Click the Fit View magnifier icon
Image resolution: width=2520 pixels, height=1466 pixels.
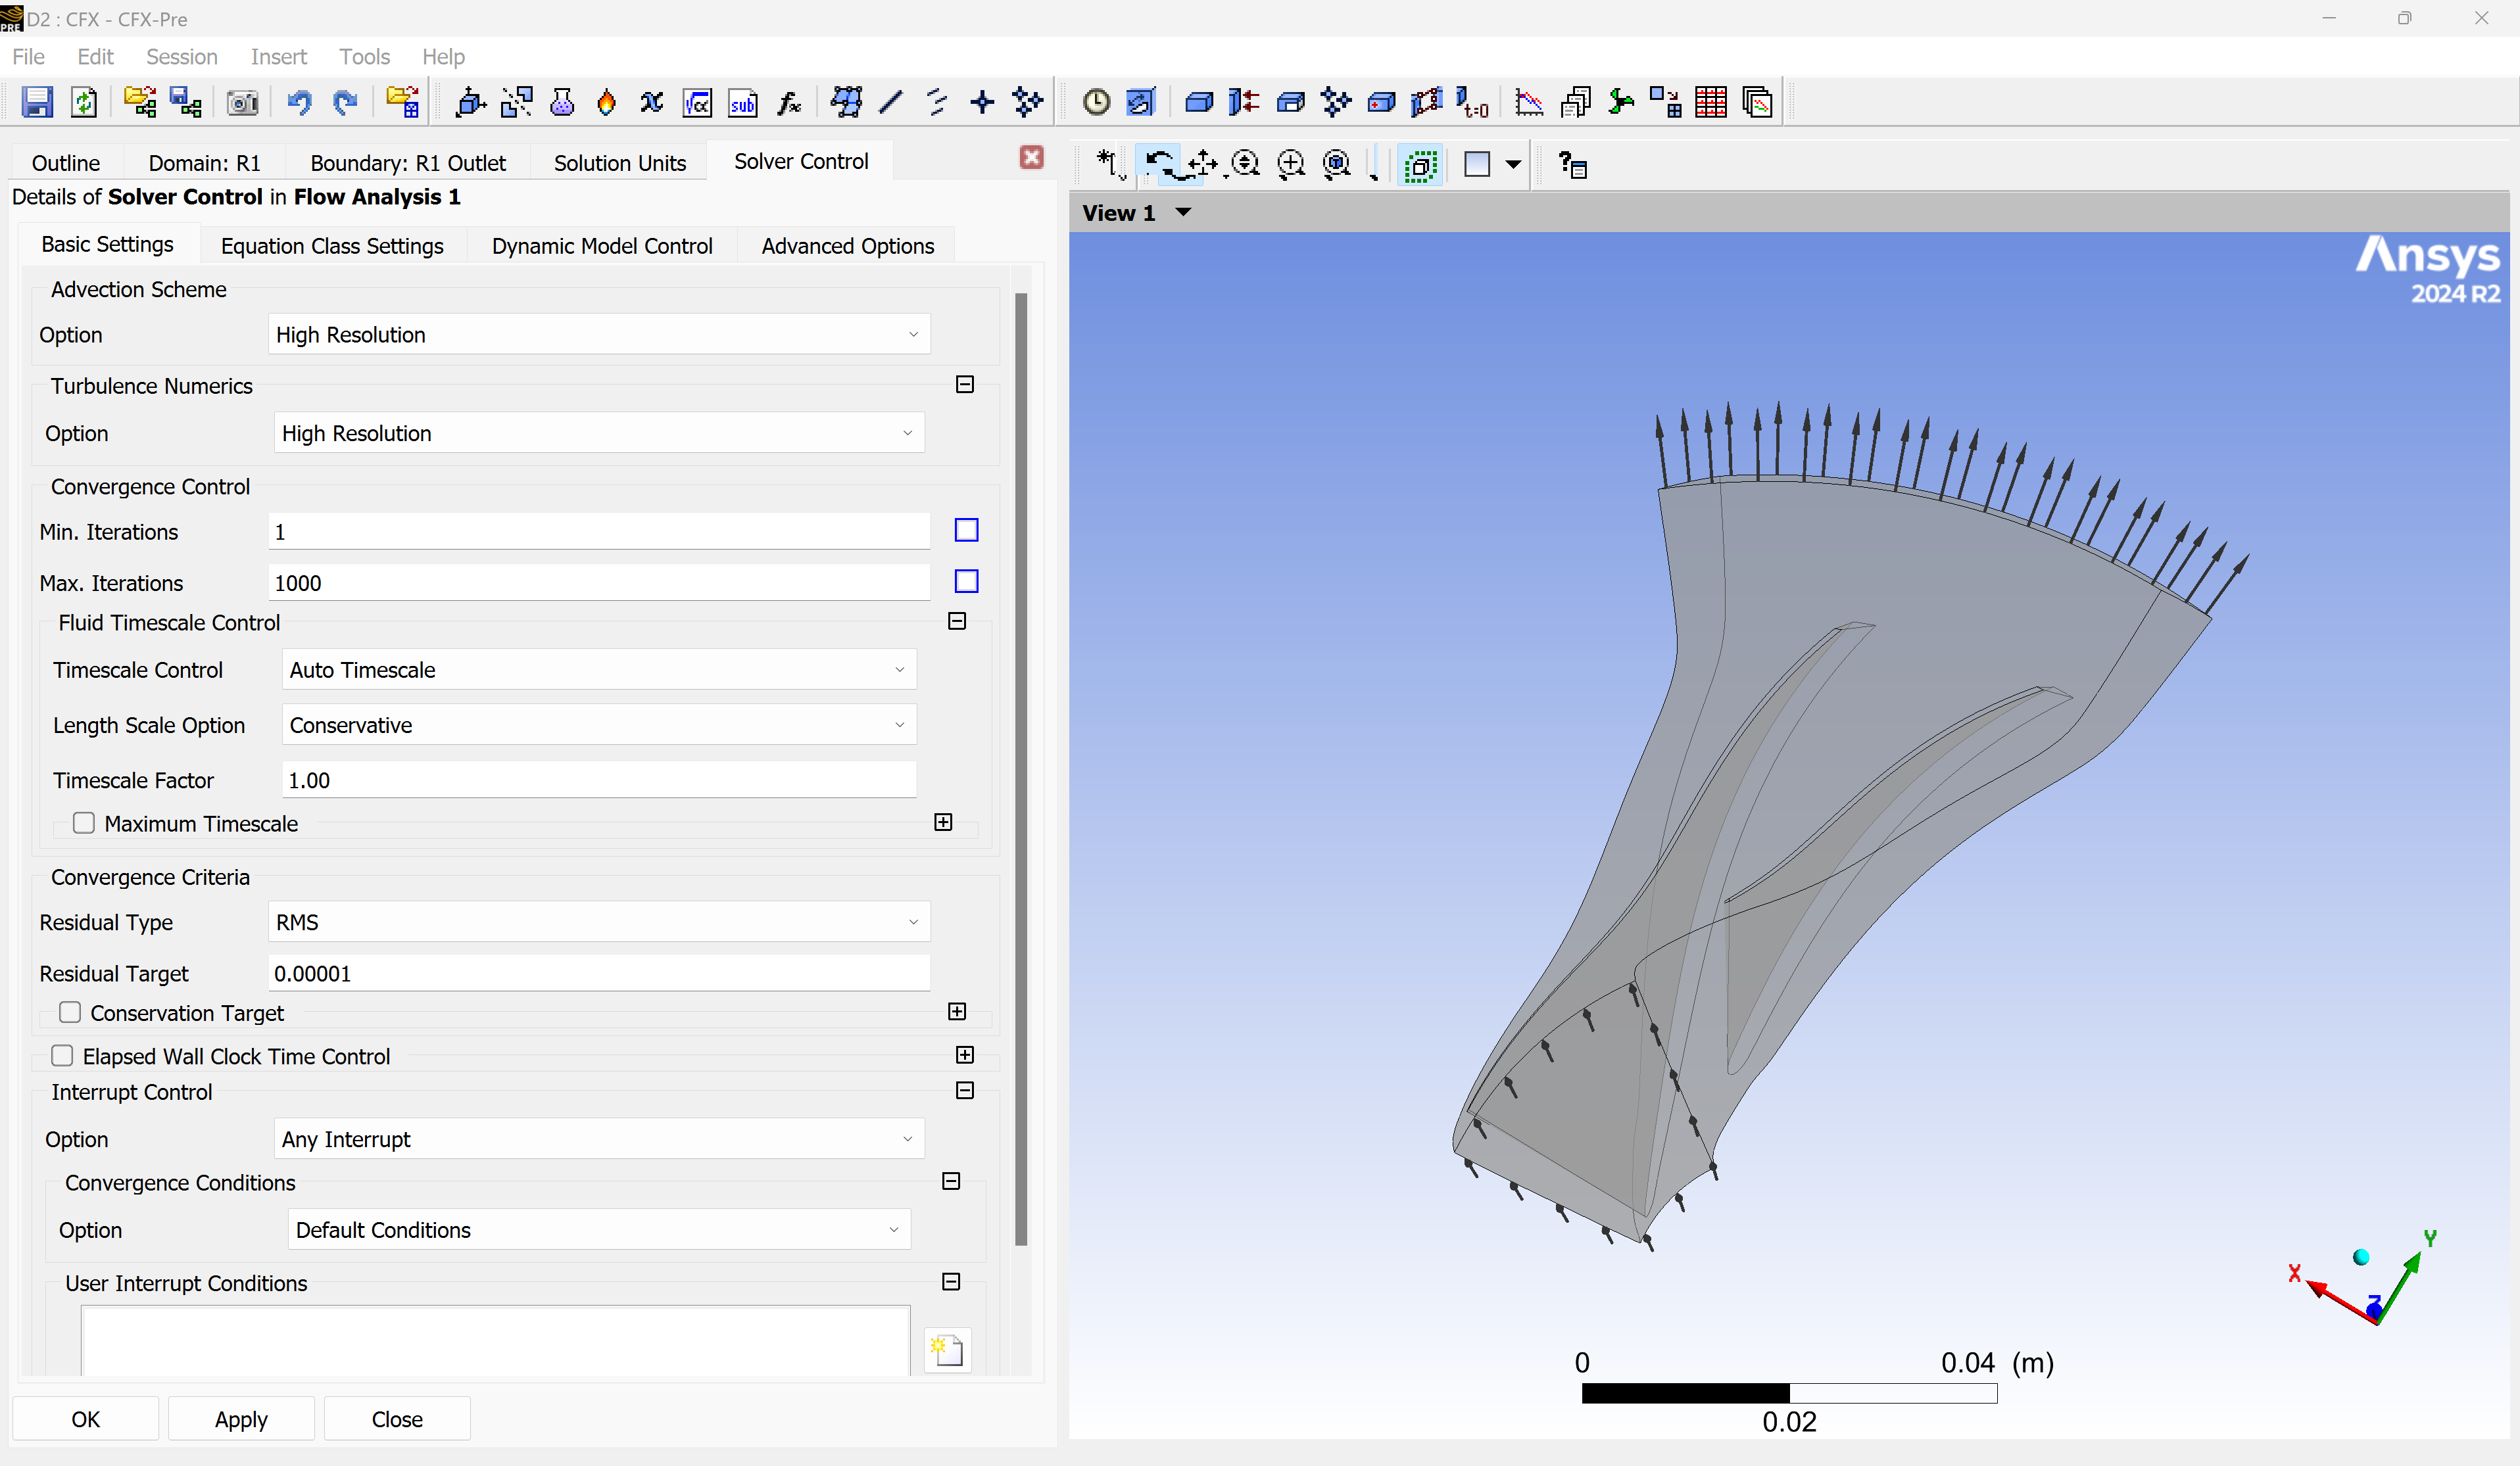(1337, 164)
